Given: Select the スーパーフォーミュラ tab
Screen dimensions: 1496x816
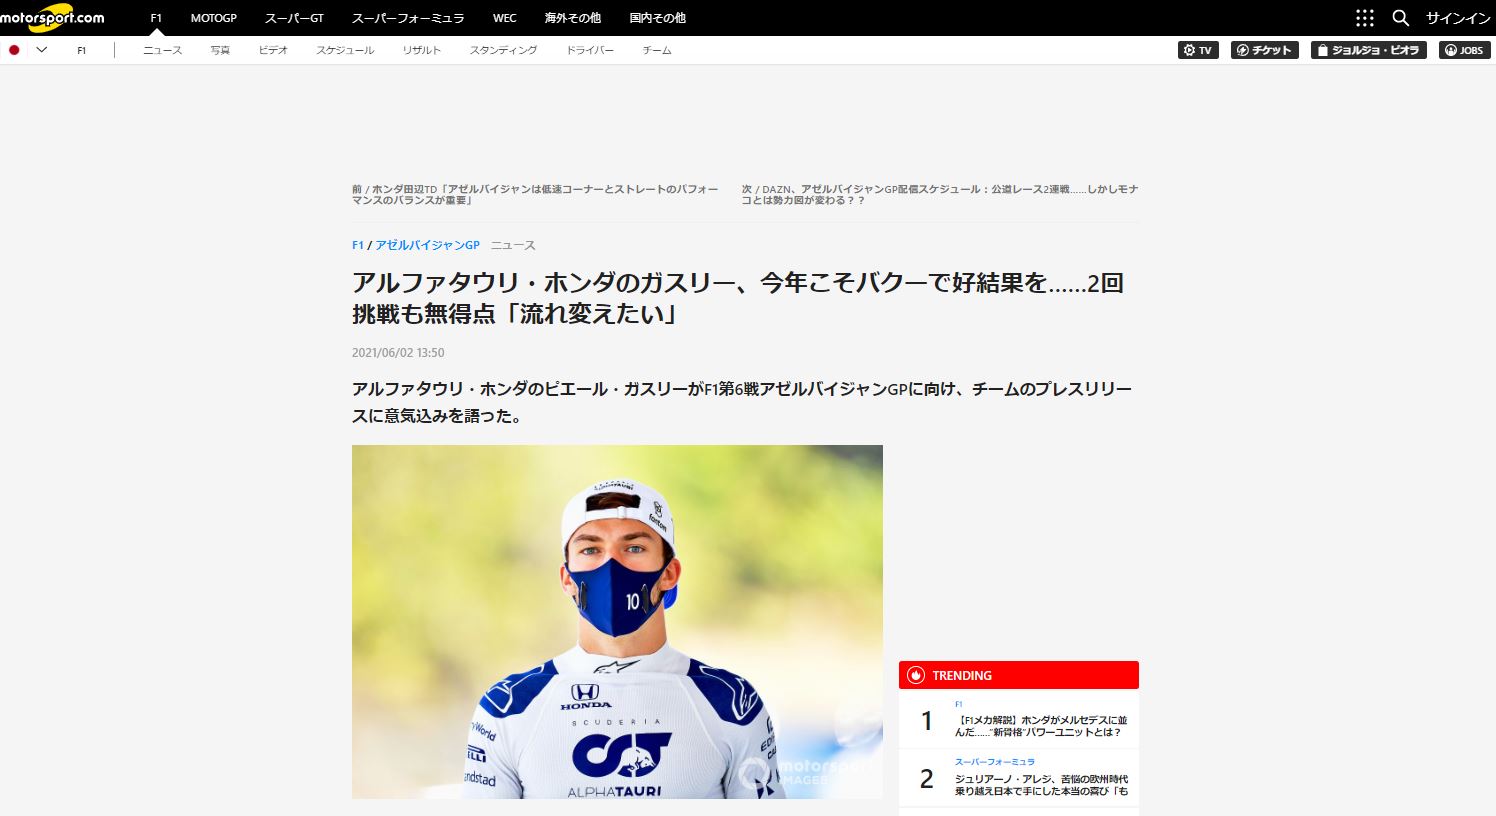Looking at the screenshot, I should (408, 18).
